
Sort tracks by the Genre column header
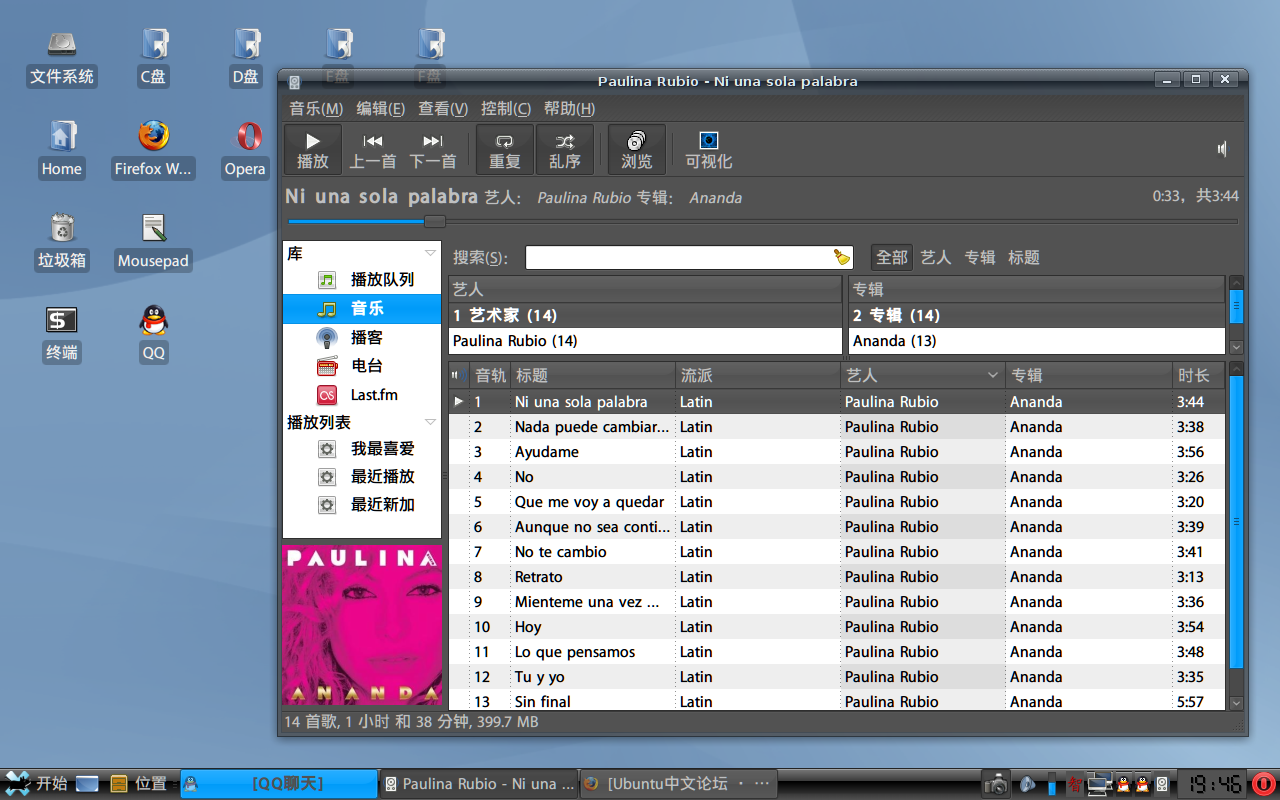758,376
